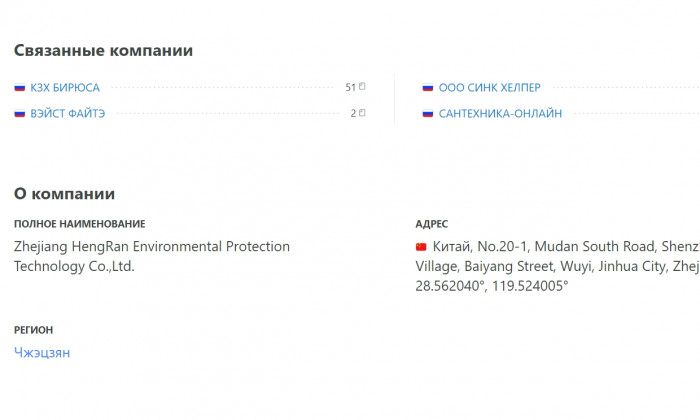Image resolution: width=700 pixels, height=420 pixels.
Task: Click the China flag in the address
Action: coord(421,246)
